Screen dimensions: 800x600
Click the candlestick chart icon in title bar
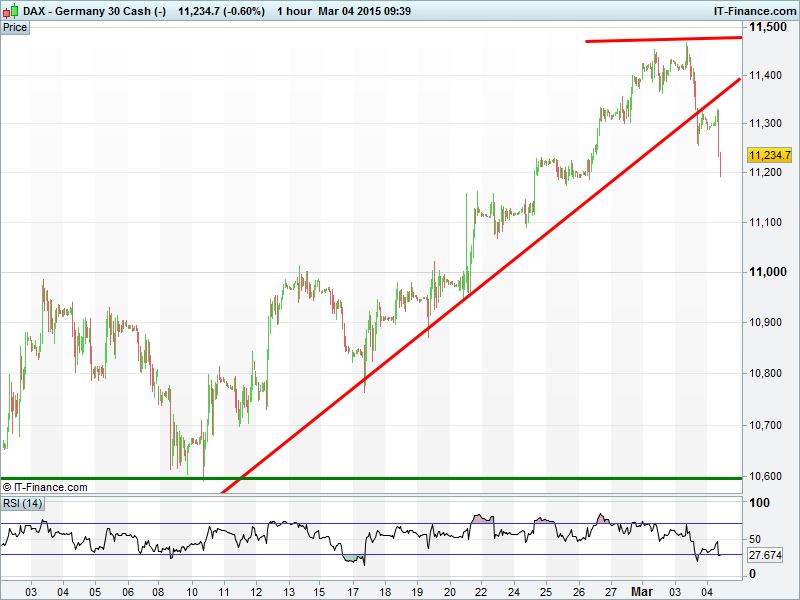pos(10,9)
